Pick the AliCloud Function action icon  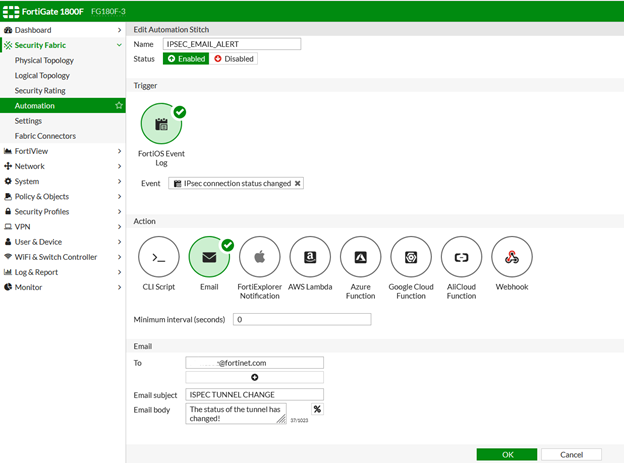(x=461, y=257)
